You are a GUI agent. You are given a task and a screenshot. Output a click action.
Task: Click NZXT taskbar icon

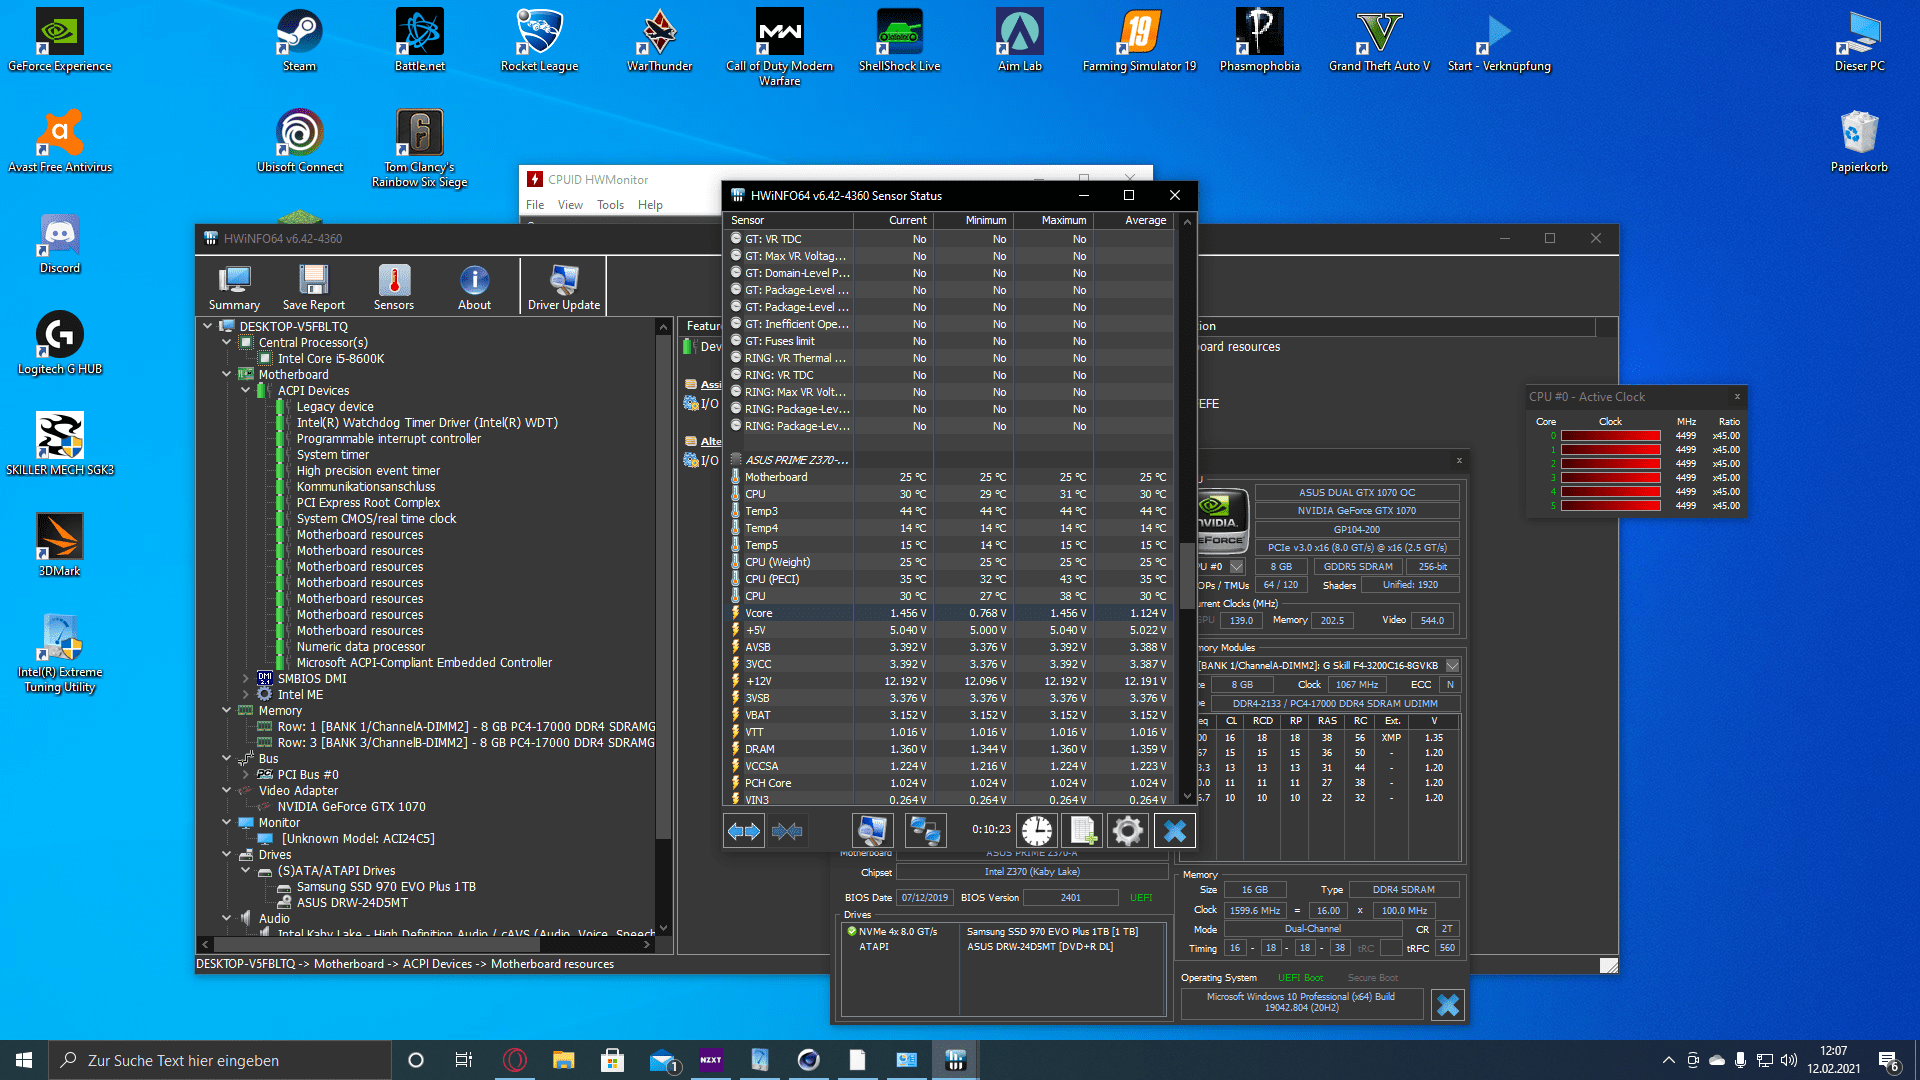(711, 1060)
